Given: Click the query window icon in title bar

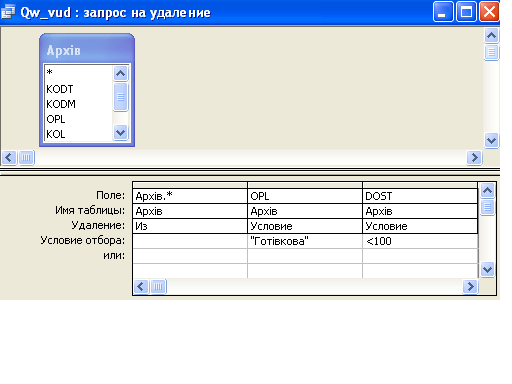Looking at the screenshot, I should (x=8, y=12).
